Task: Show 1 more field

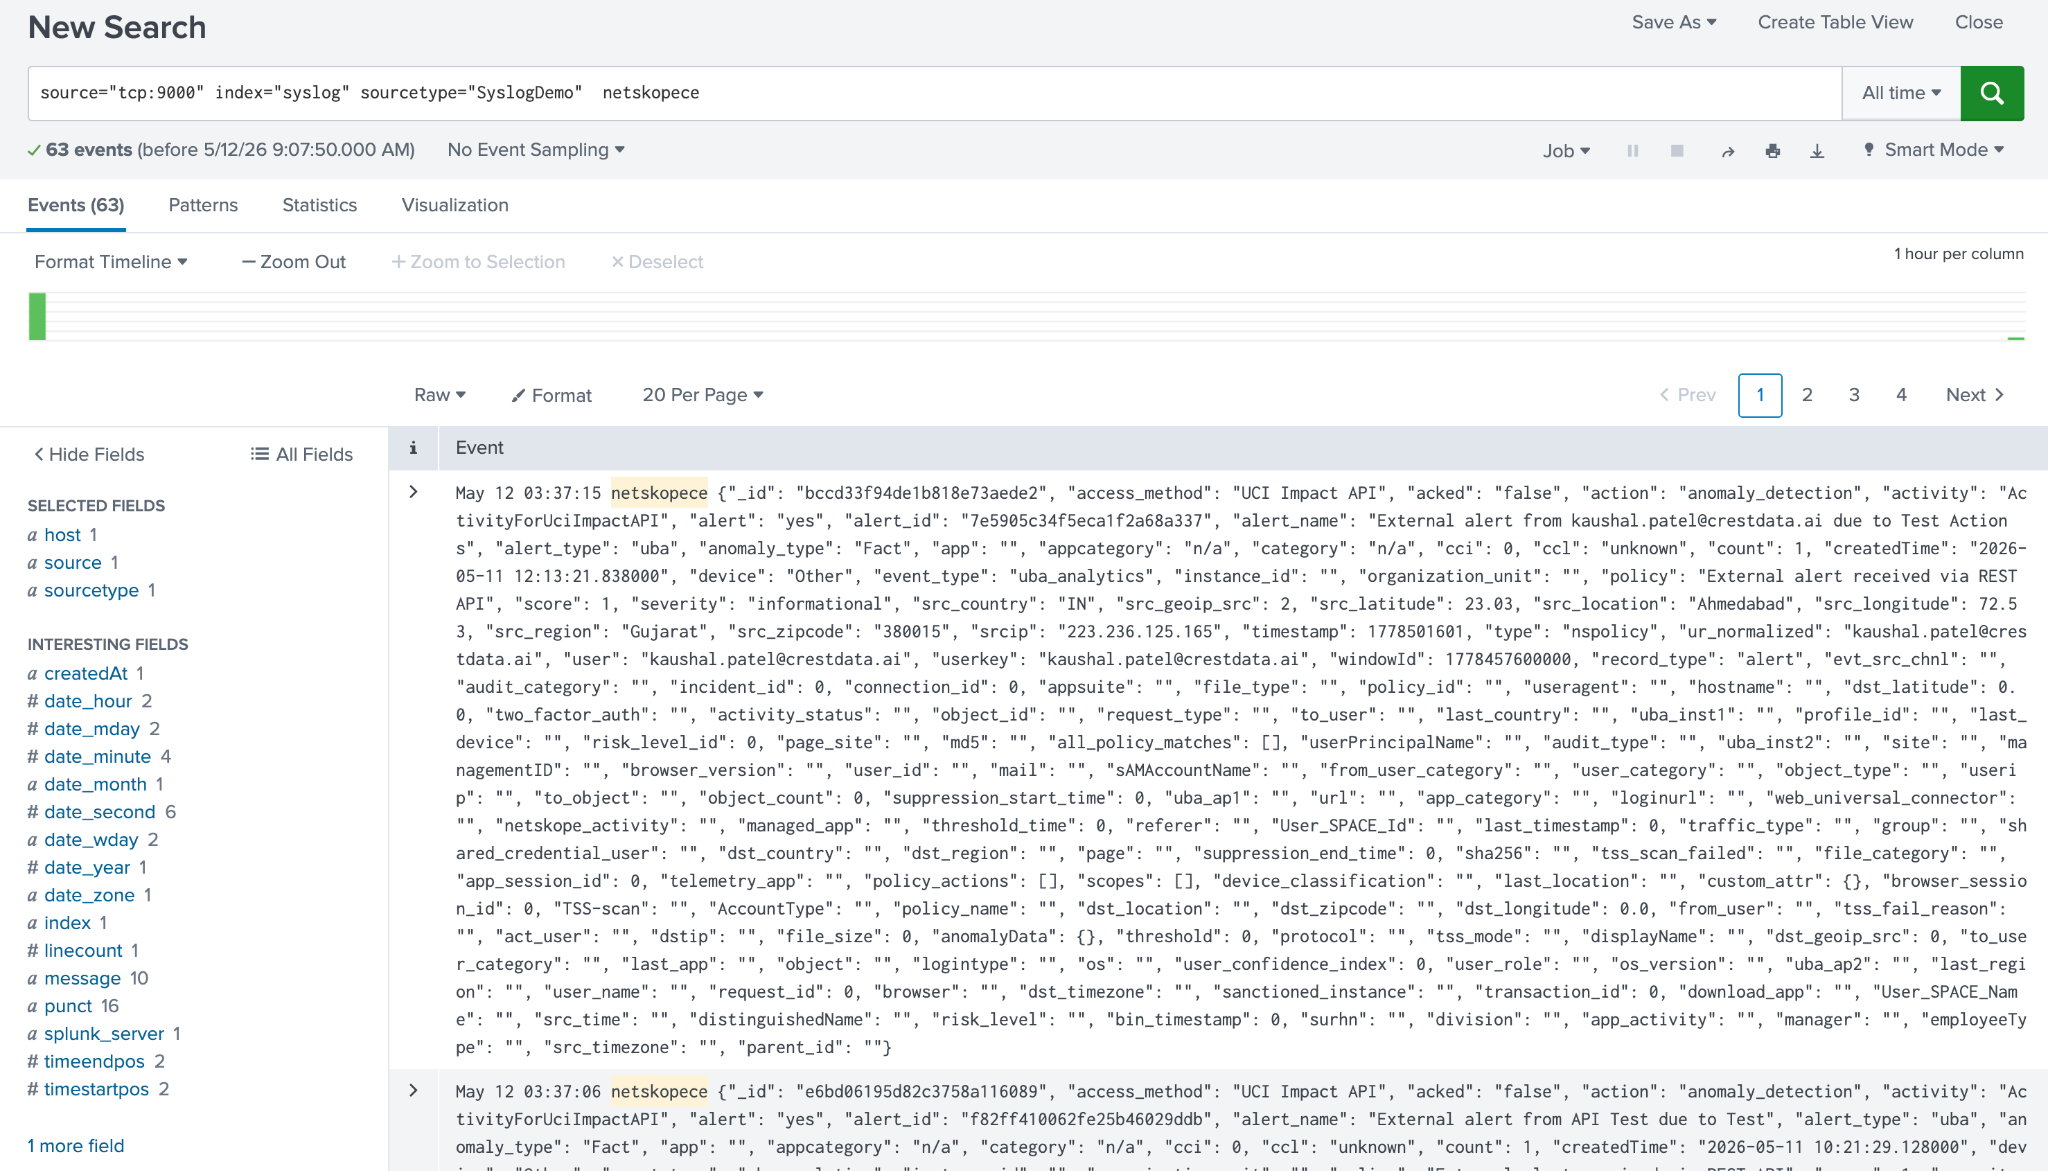Action: (x=76, y=1146)
